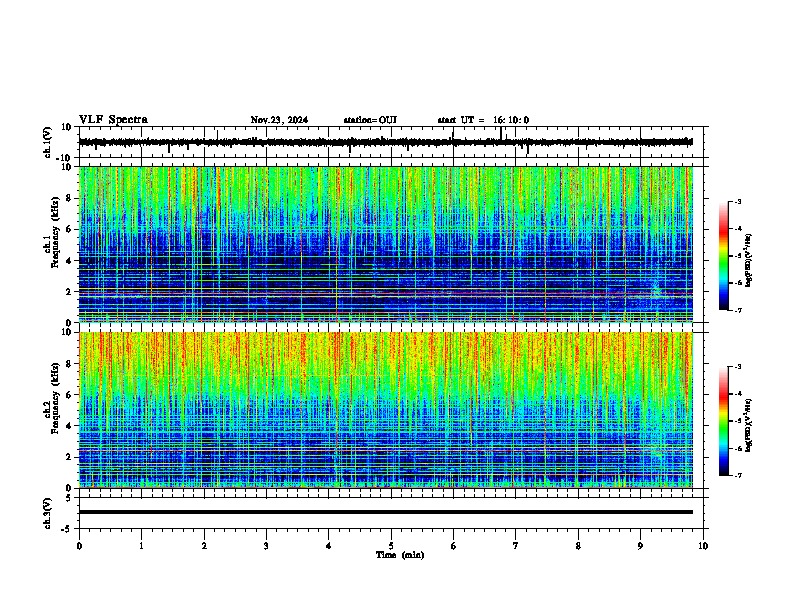This screenshot has height=612, width=792.
Task: Click the "8" kHz tick of ch.1 spectrogram
Action: click(70, 198)
